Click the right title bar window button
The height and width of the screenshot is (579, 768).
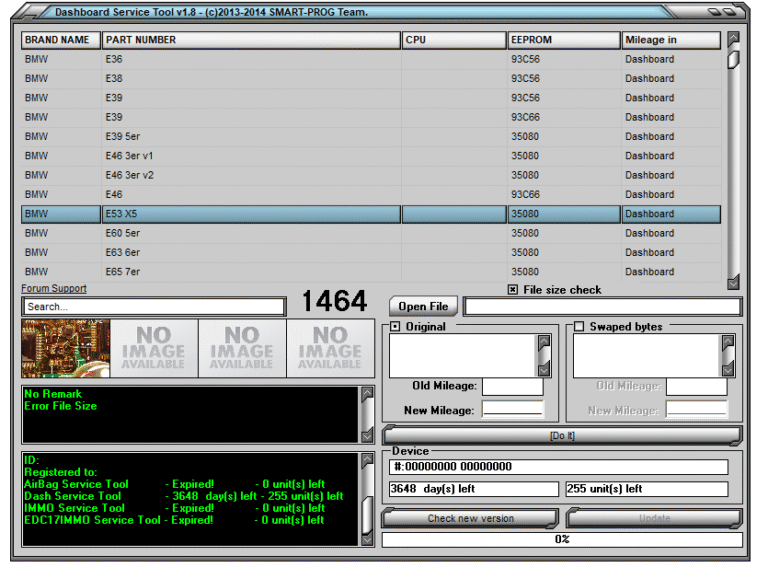[x=729, y=11]
